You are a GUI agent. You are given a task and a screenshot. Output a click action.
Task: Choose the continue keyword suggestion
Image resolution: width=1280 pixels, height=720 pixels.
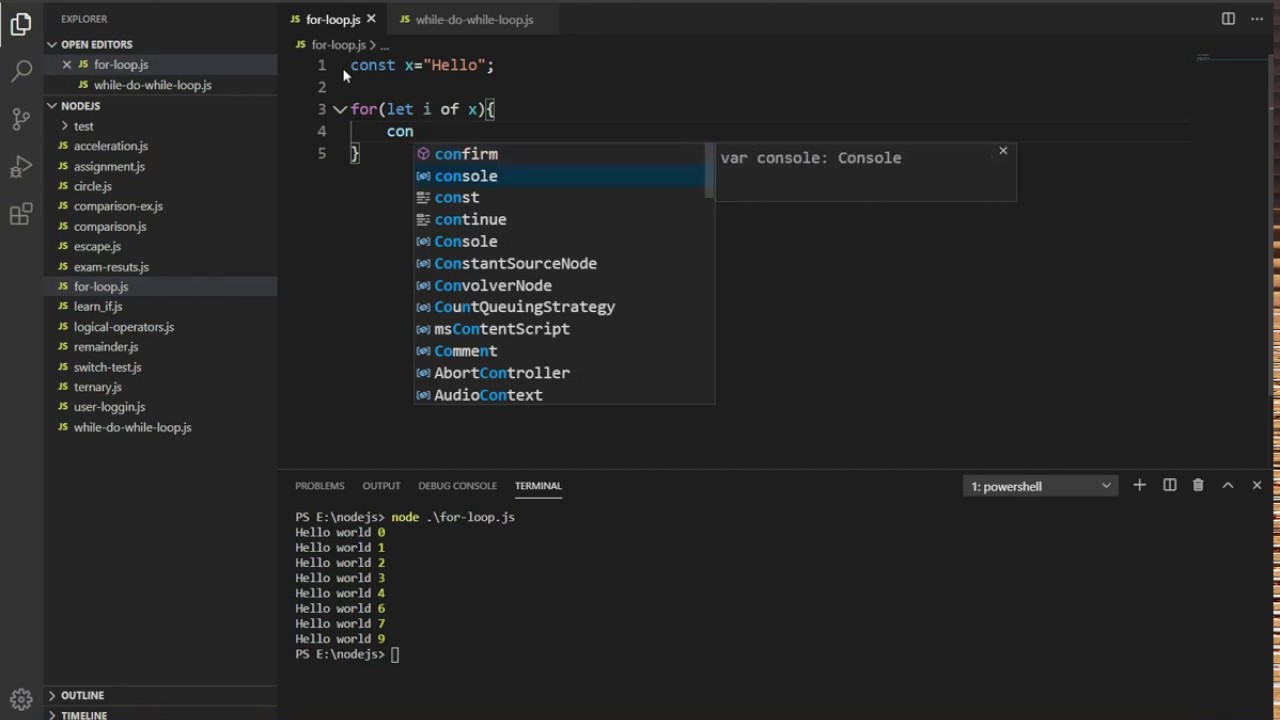click(x=560, y=220)
